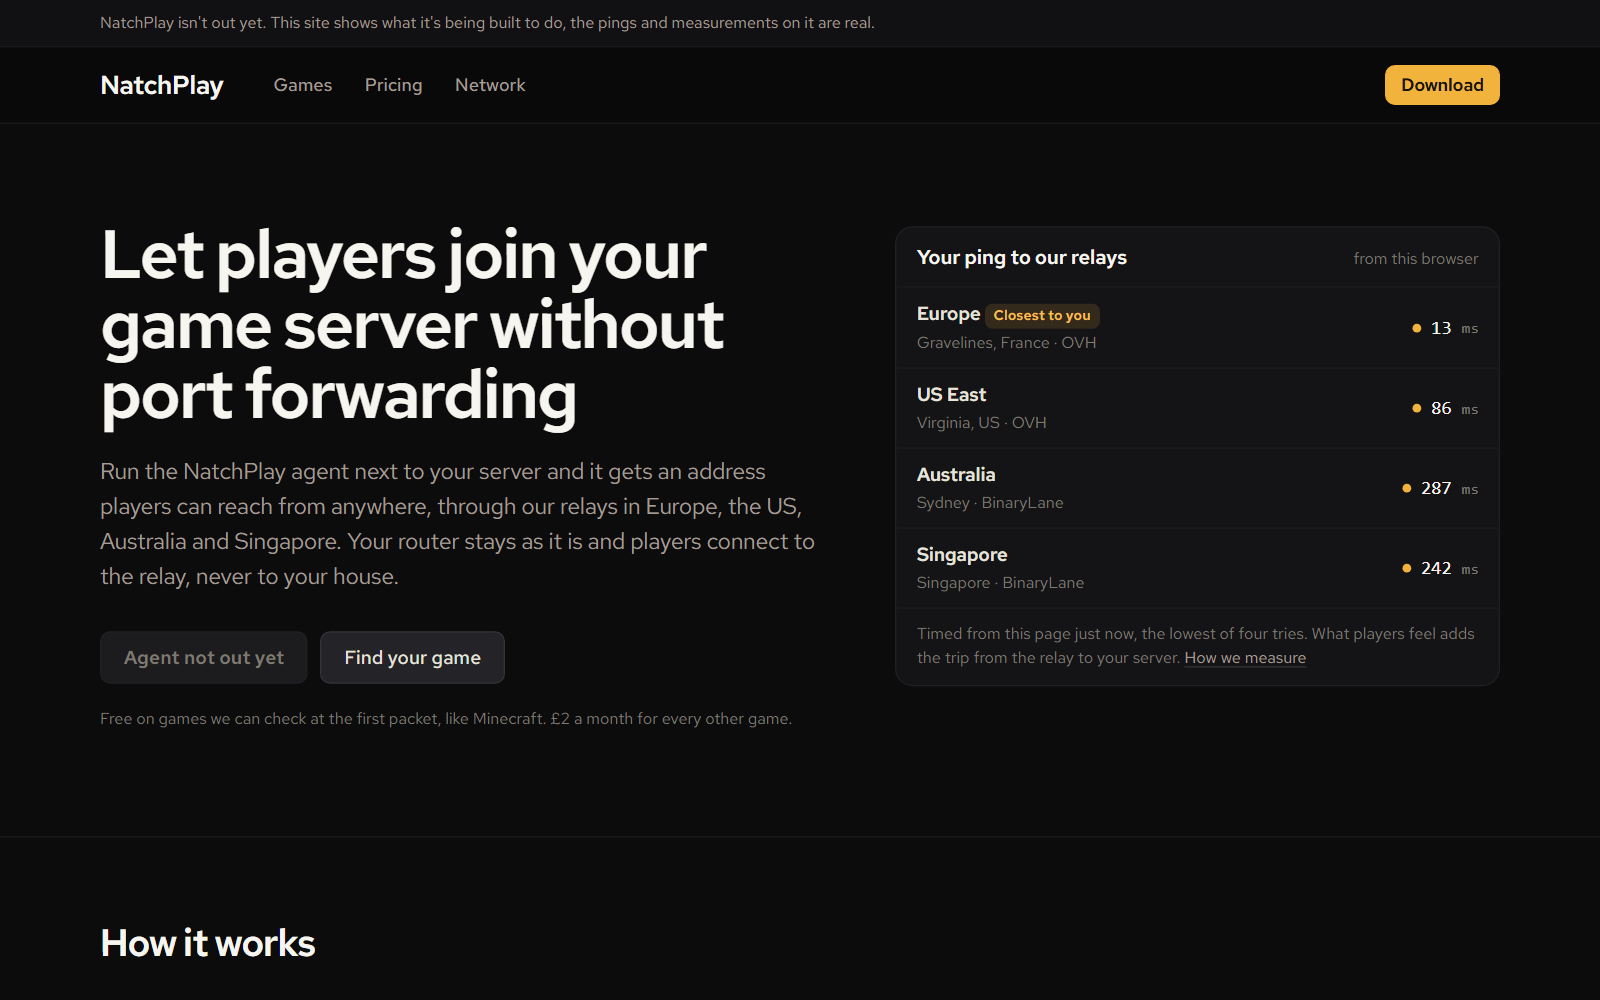Click the 'Closest to you' badge
1600x1000 pixels.
pos(1042,315)
